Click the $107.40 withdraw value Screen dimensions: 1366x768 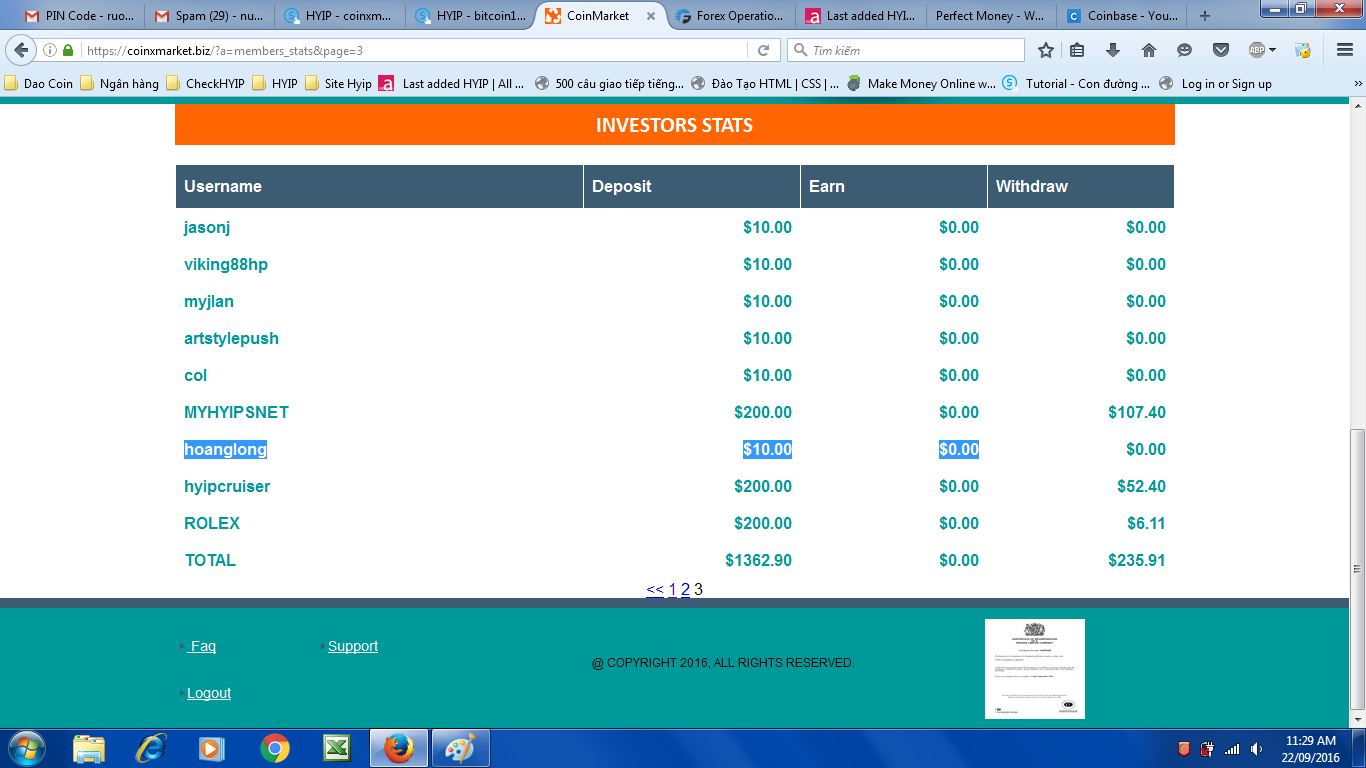(1137, 412)
